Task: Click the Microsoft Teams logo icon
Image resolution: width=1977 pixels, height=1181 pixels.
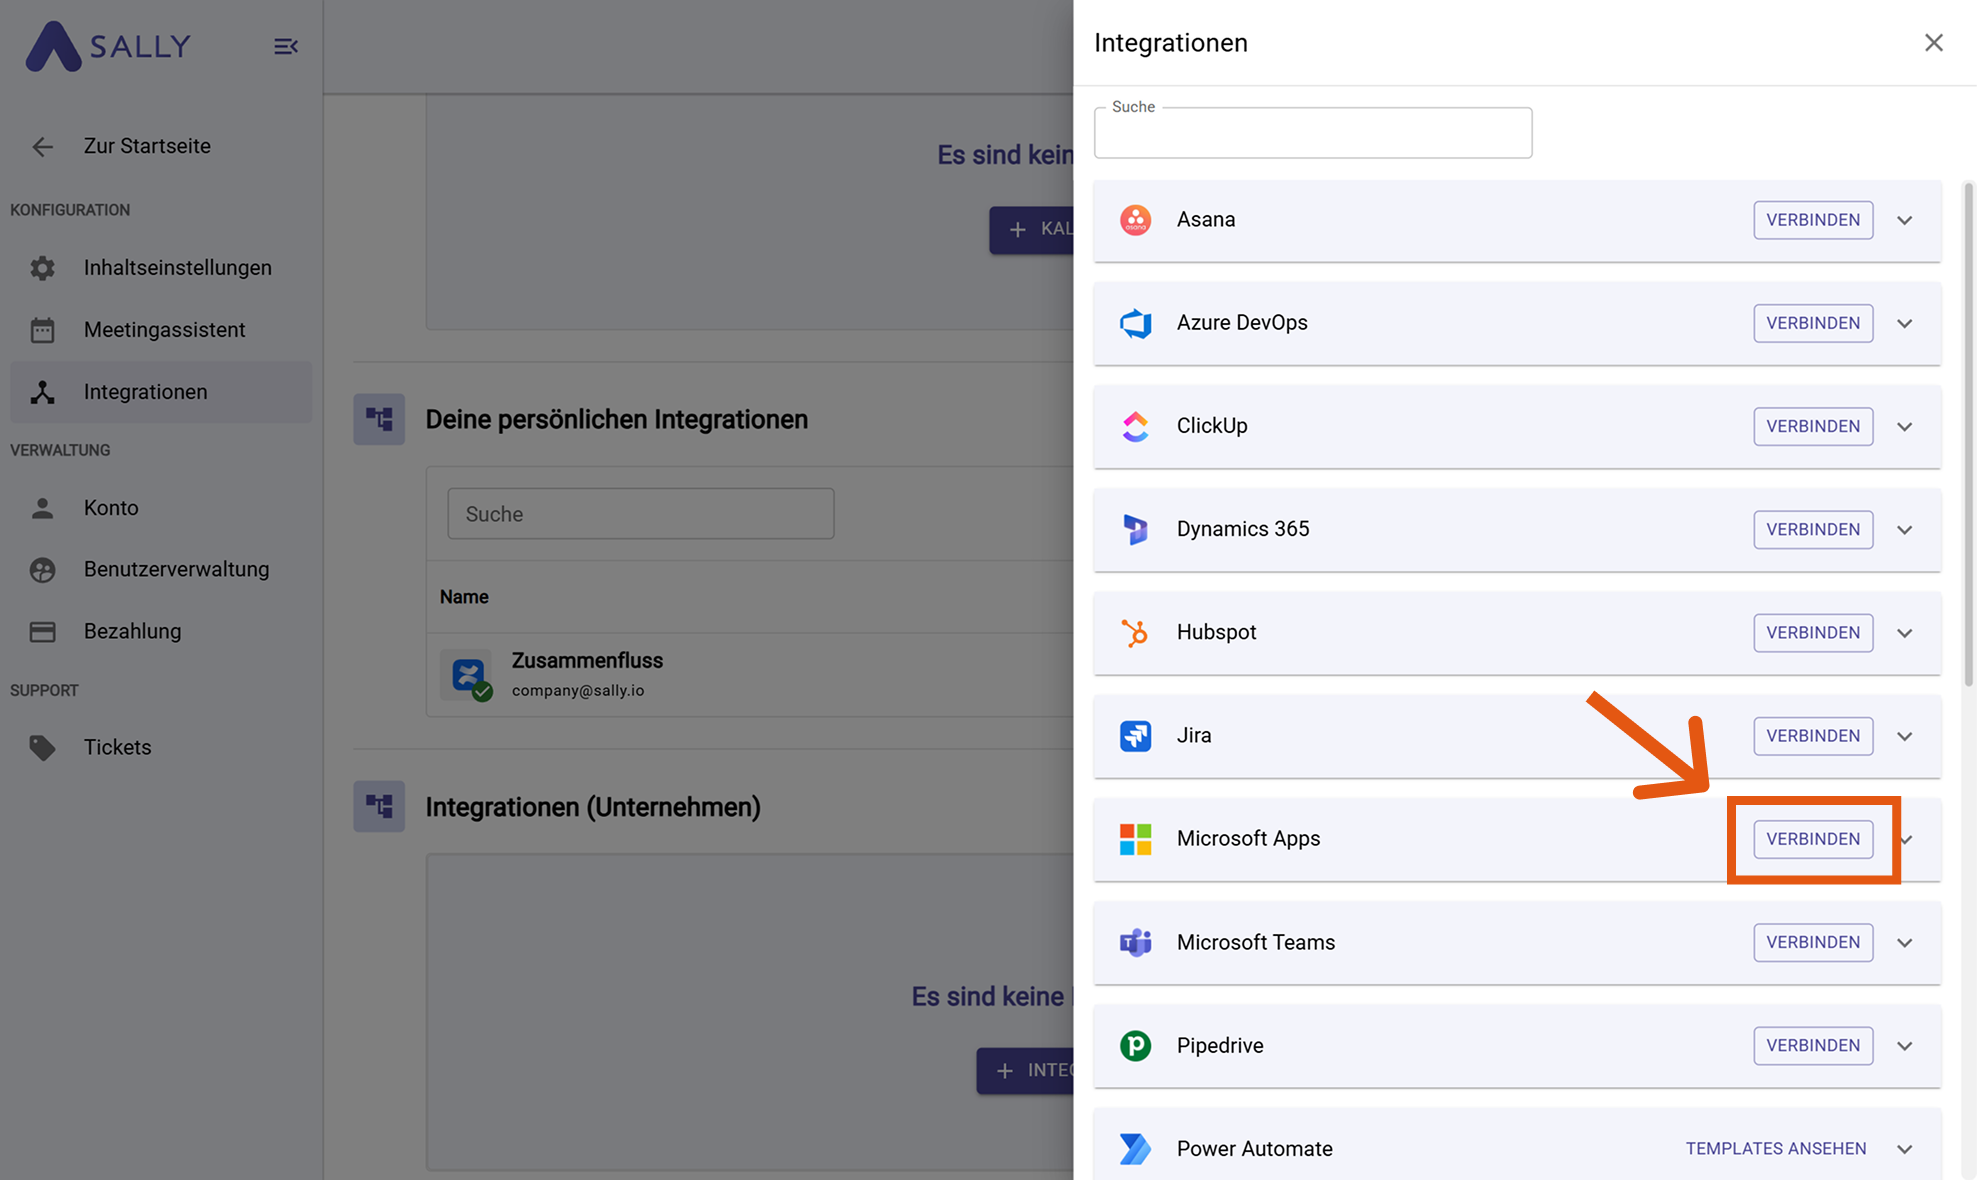Action: tap(1135, 942)
